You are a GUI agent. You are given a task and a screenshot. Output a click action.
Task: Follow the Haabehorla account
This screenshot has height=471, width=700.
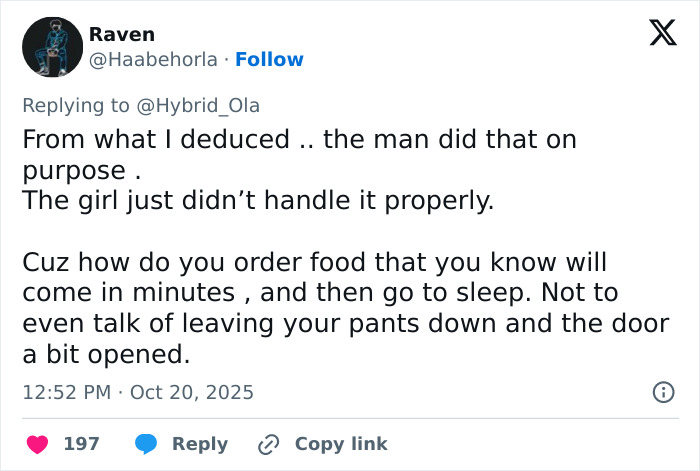click(269, 60)
